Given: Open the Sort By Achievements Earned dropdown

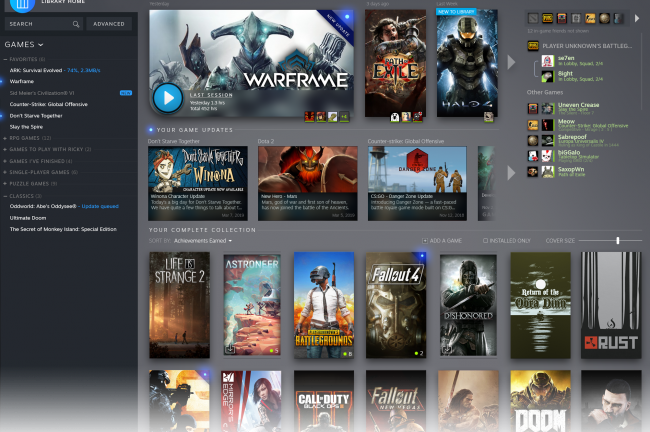Looking at the screenshot, I should pos(203,241).
